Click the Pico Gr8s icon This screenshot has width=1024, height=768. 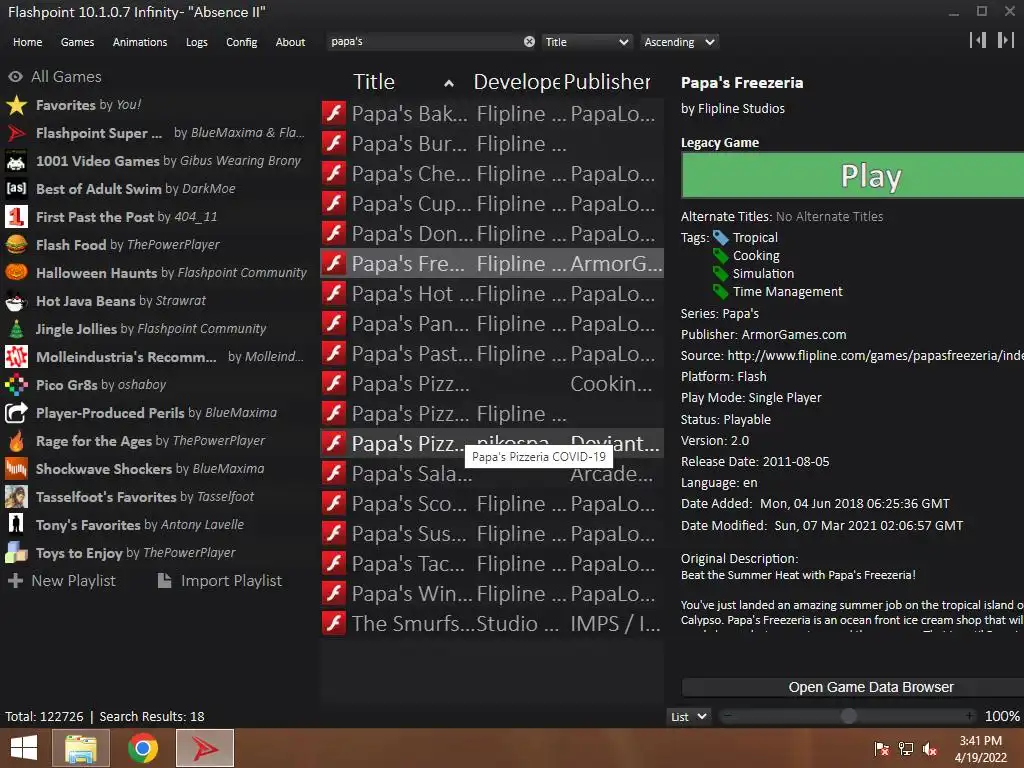[x=16, y=385]
